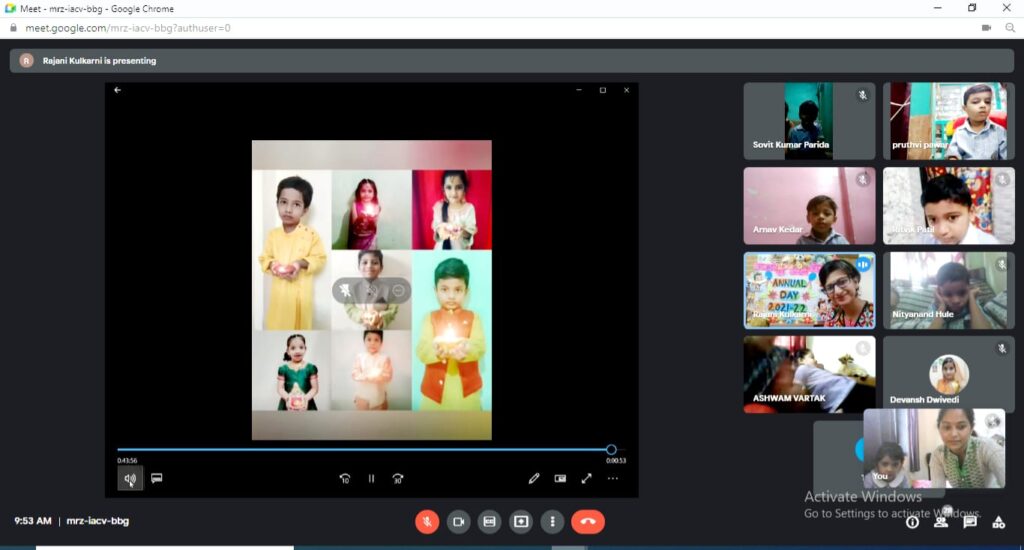Click the pencil edit icon in video player
1024x550 pixels.
534,479
